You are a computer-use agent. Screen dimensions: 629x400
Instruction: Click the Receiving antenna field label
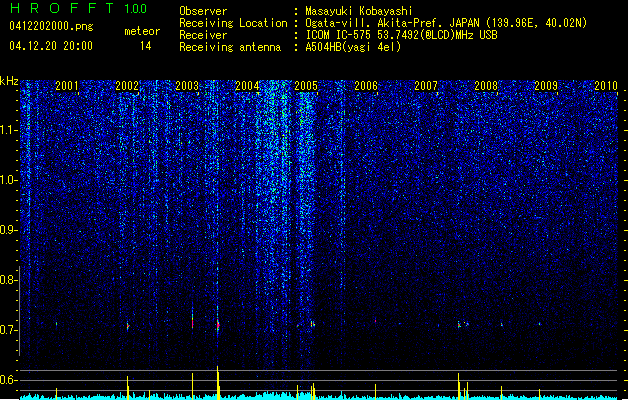pos(230,47)
